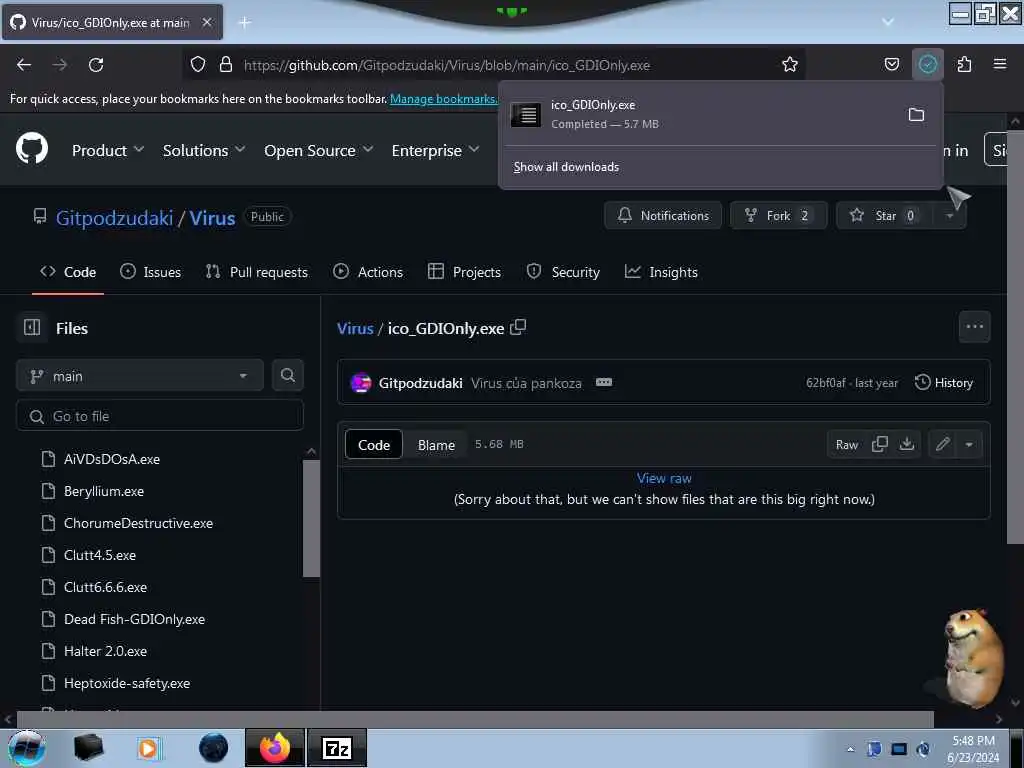Bookmark this page with the star icon
The image size is (1024, 768).
click(790, 65)
